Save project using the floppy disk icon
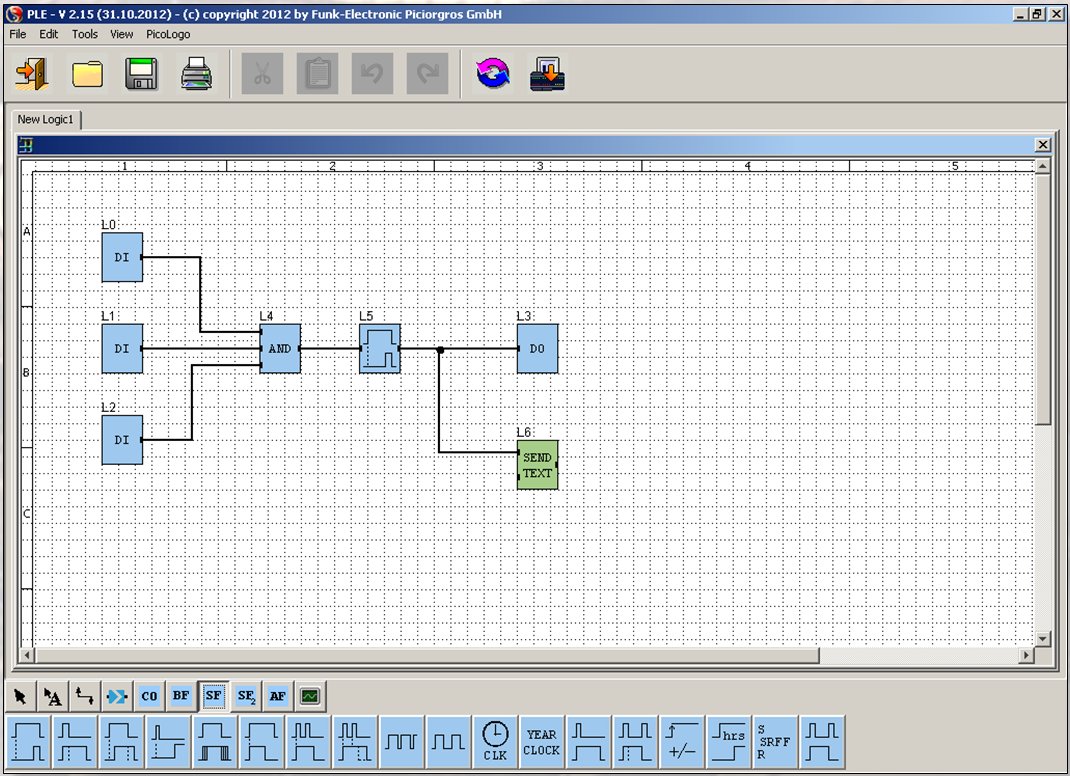This screenshot has height=776, width=1070. [142, 75]
